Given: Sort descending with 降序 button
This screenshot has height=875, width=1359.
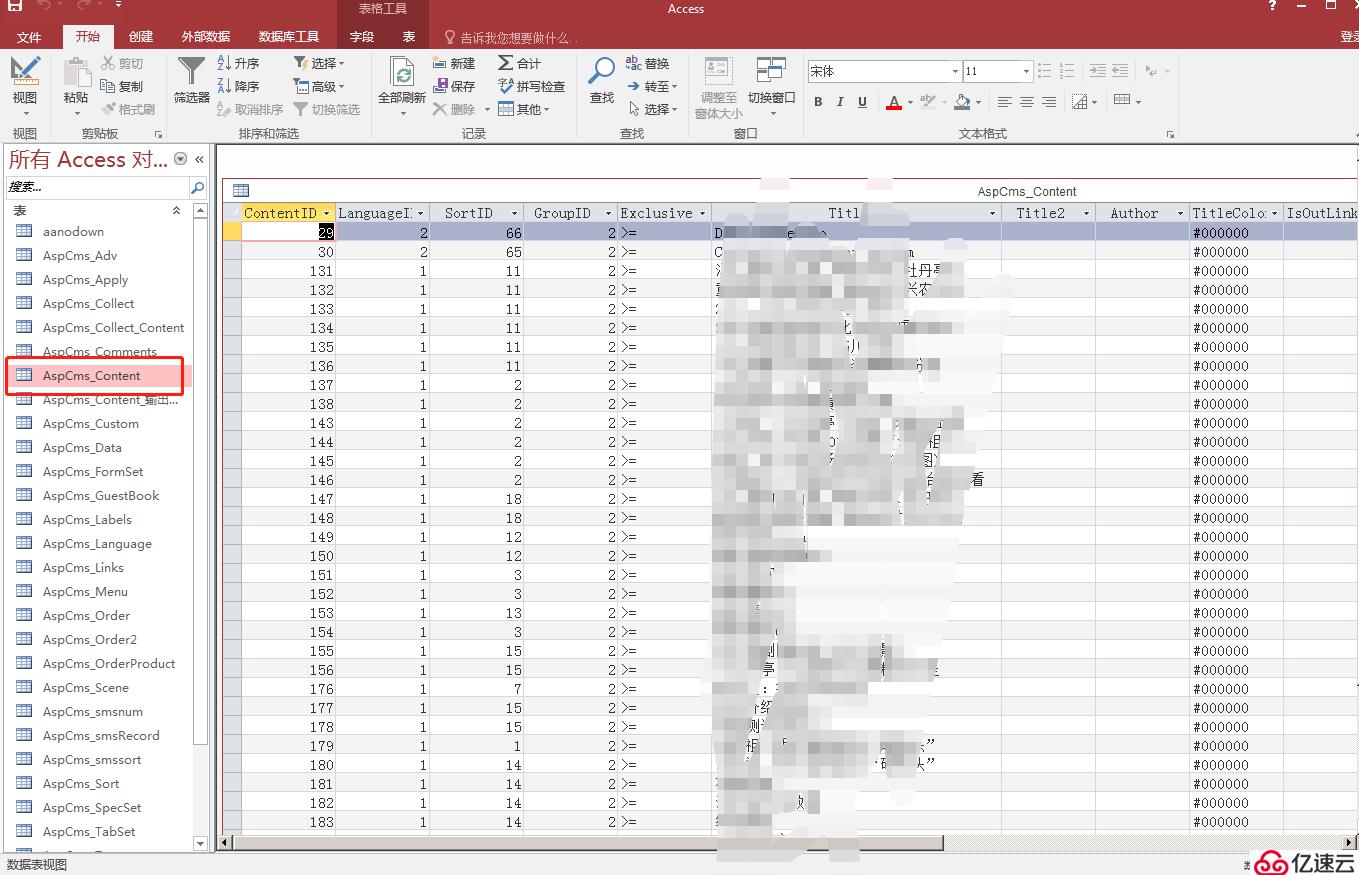Looking at the screenshot, I should (x=239, y=86).
